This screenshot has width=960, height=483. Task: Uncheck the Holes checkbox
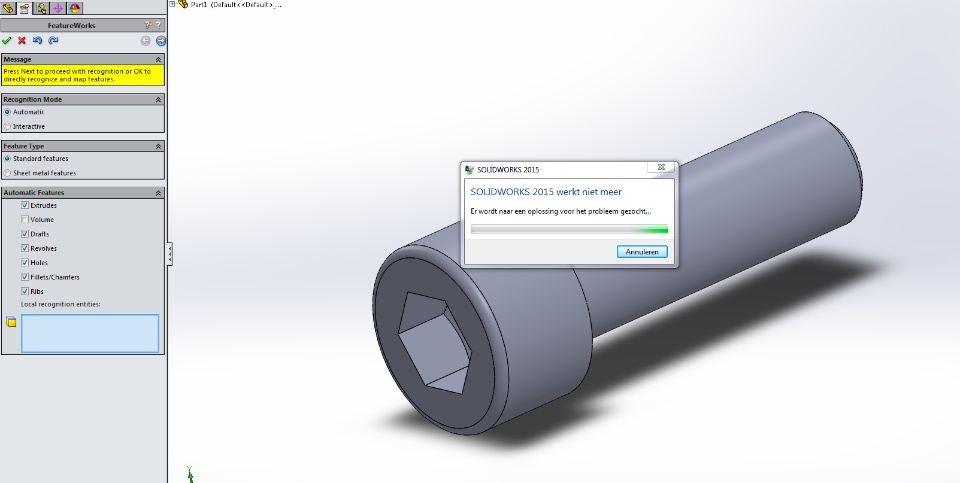pyautogui.click(x=25, y=263)
